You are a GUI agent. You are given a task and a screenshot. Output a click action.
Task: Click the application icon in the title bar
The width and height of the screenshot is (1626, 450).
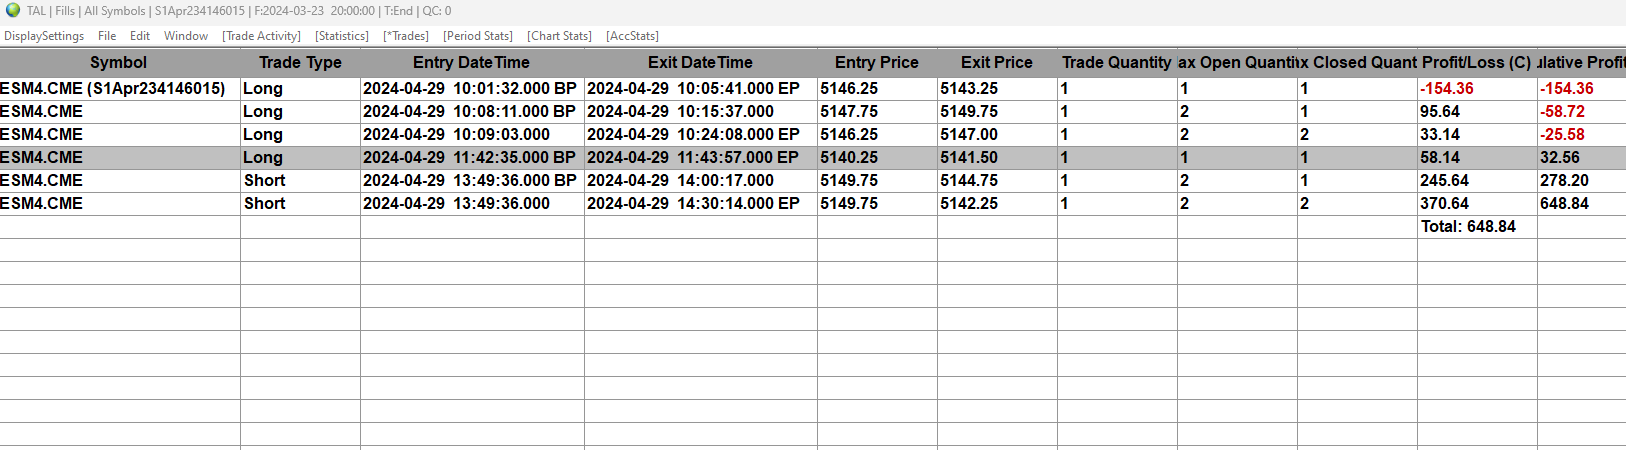pos(13,11)
